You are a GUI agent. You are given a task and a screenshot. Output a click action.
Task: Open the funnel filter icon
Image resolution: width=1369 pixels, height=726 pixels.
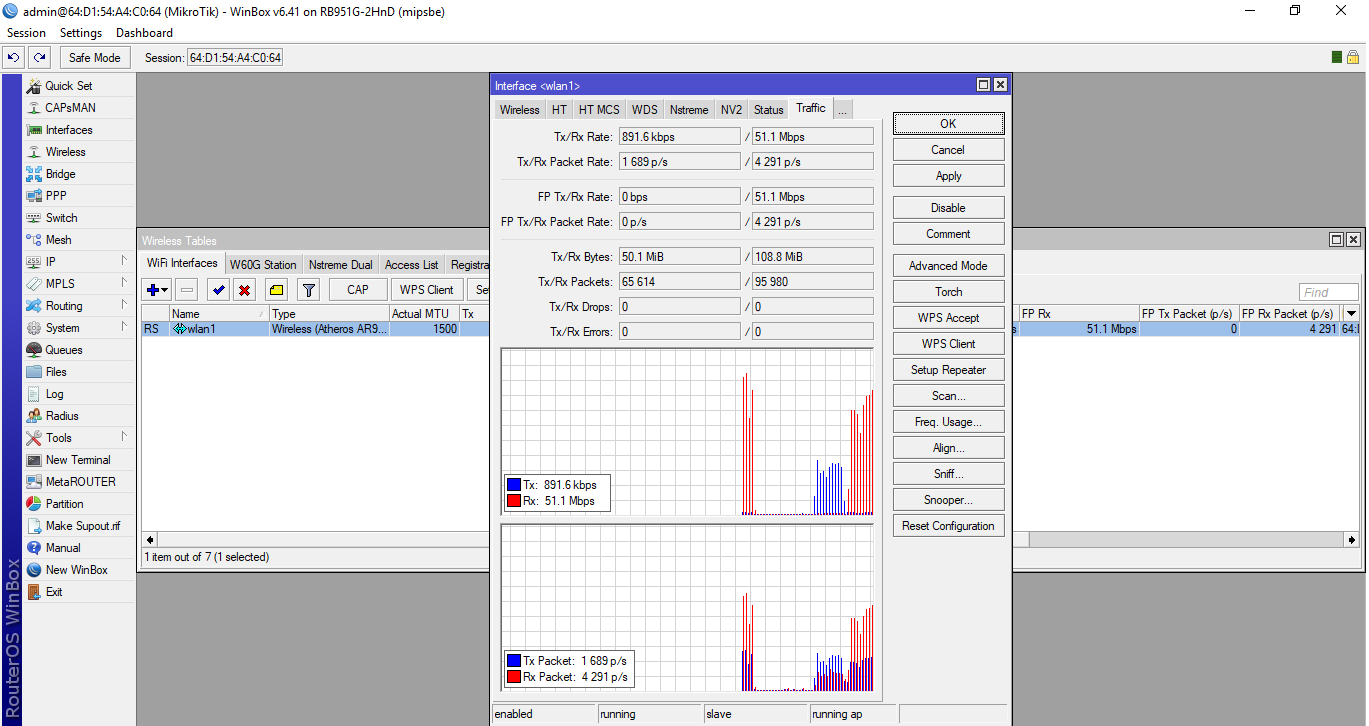point(309,290)
